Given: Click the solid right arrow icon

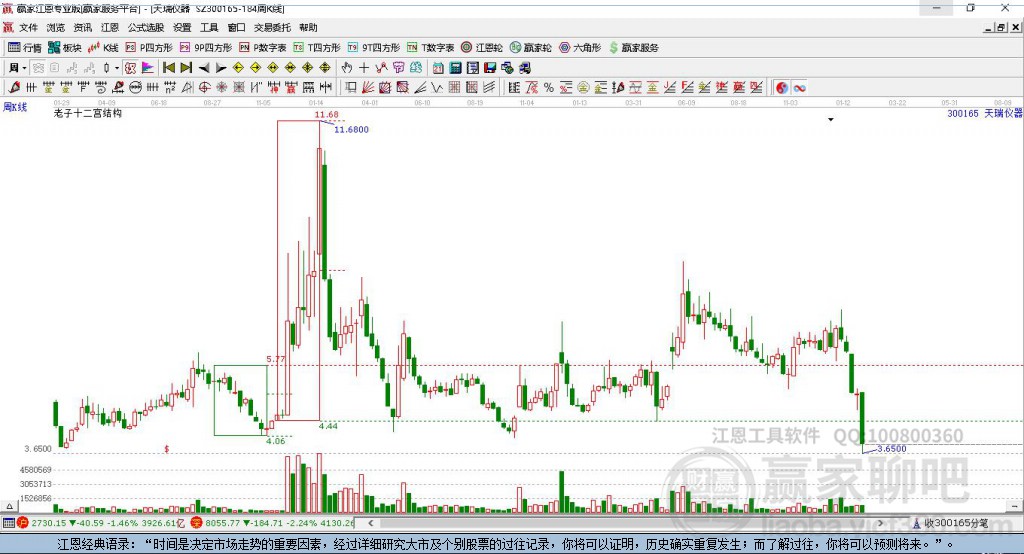Looking at the screenshot, I should click(x=219, y=68).
